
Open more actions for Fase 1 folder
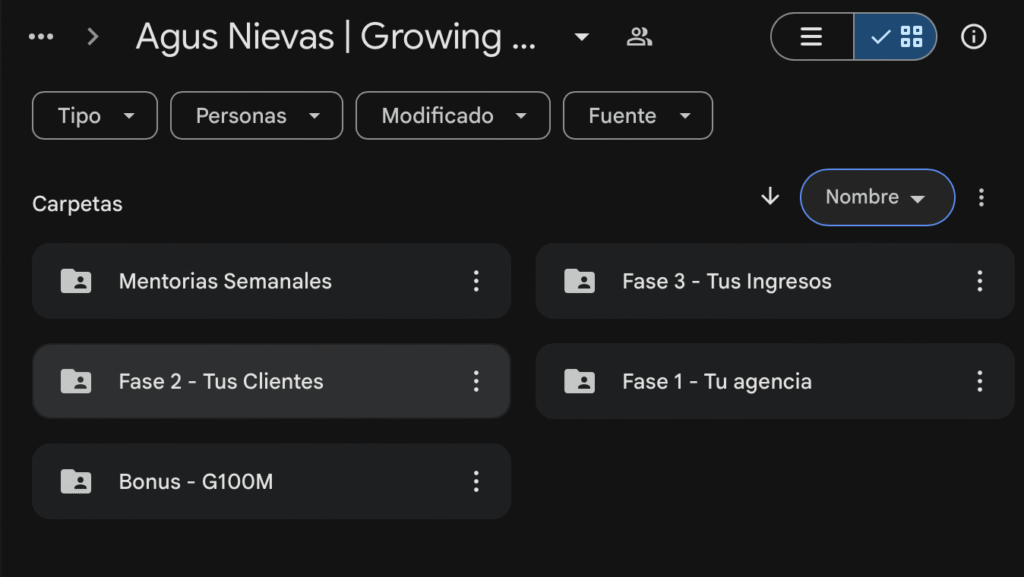[x=979, y=381]
